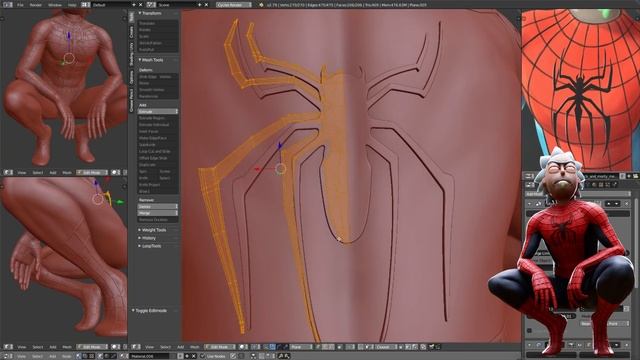Image resolution: width=640 pixels, height=360 pixels.
Task: Add a new screen layout with the plus next to Default
Action: tap(133, 5)
